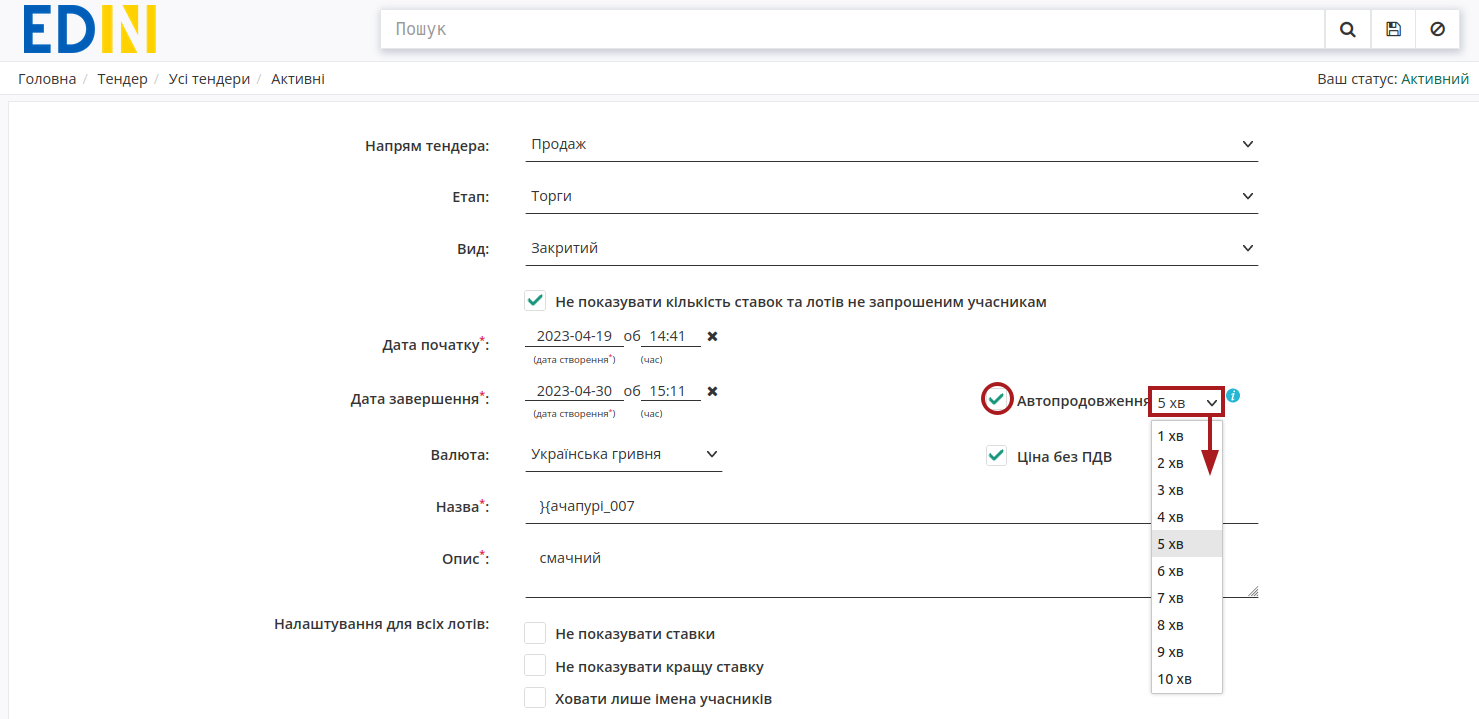Click the Назва field with }{ачапурі_007

(x=891, y=507)
